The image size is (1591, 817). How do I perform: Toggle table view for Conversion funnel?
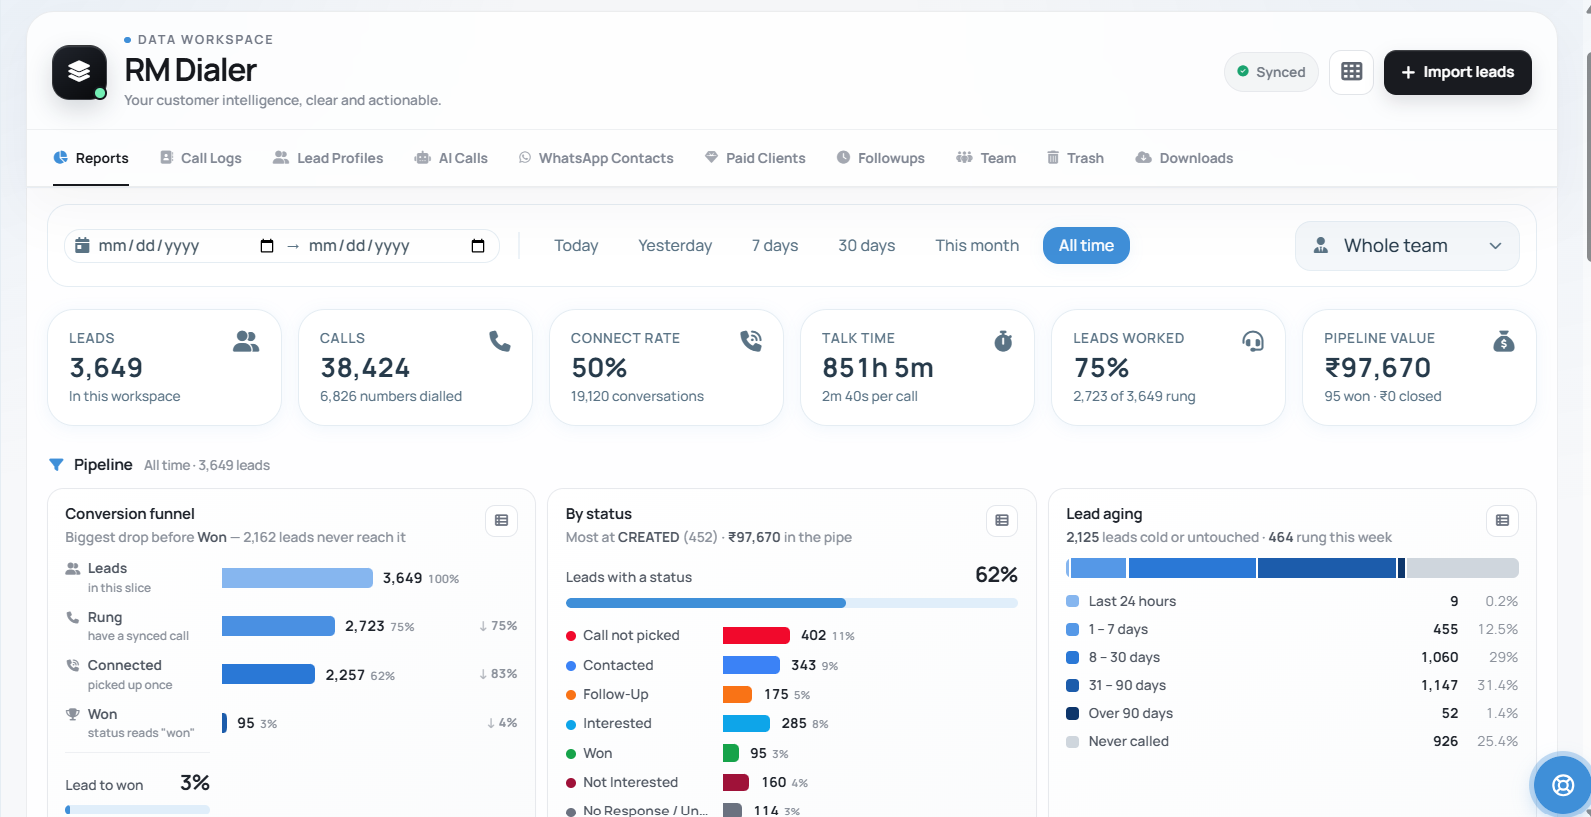502,521
